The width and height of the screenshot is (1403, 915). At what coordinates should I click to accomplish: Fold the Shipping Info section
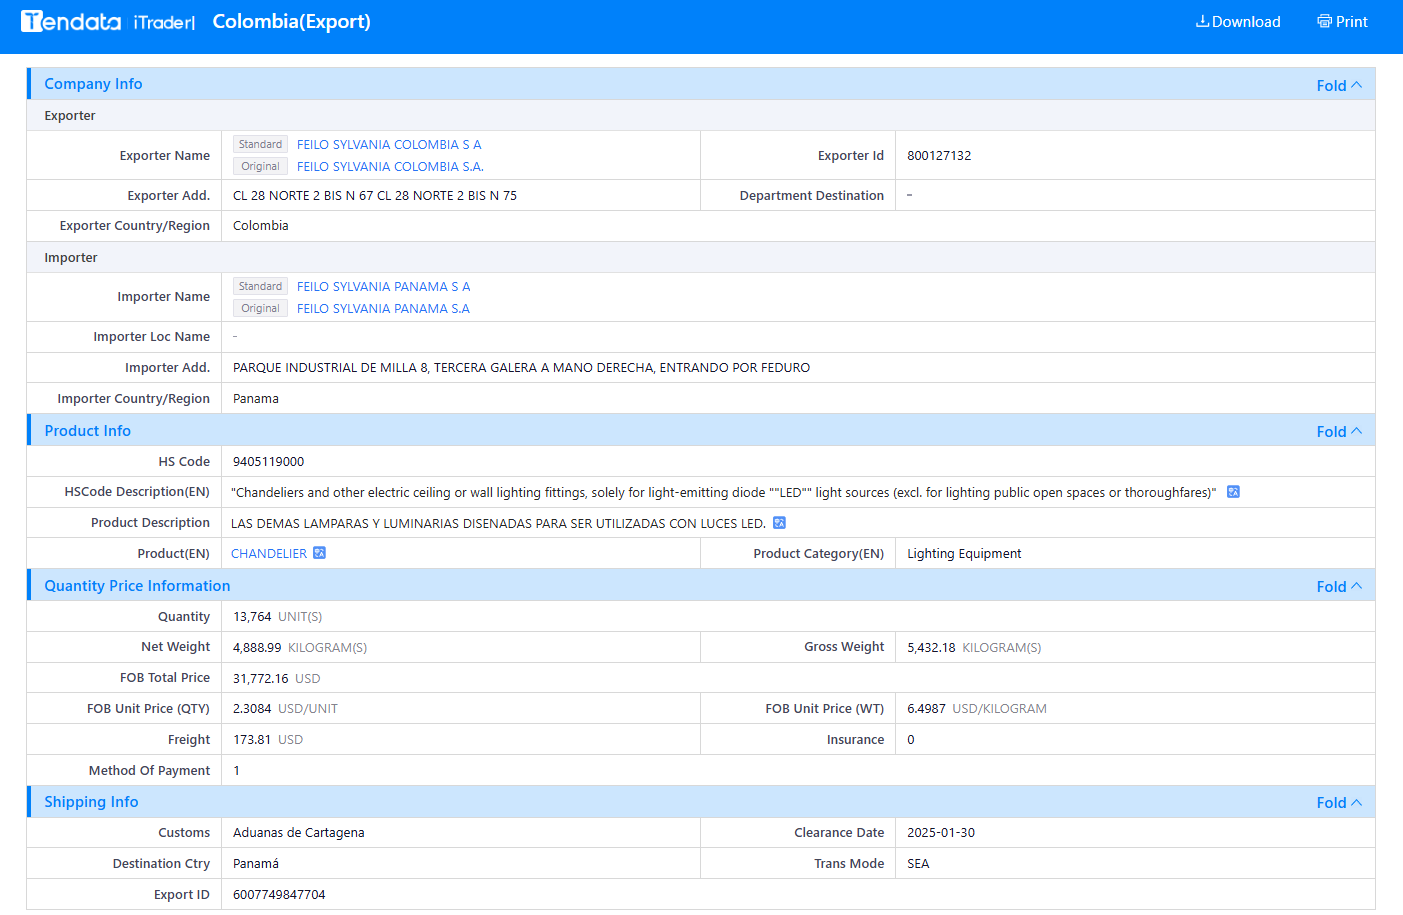pyautogui.click(x=1339, y=803)
